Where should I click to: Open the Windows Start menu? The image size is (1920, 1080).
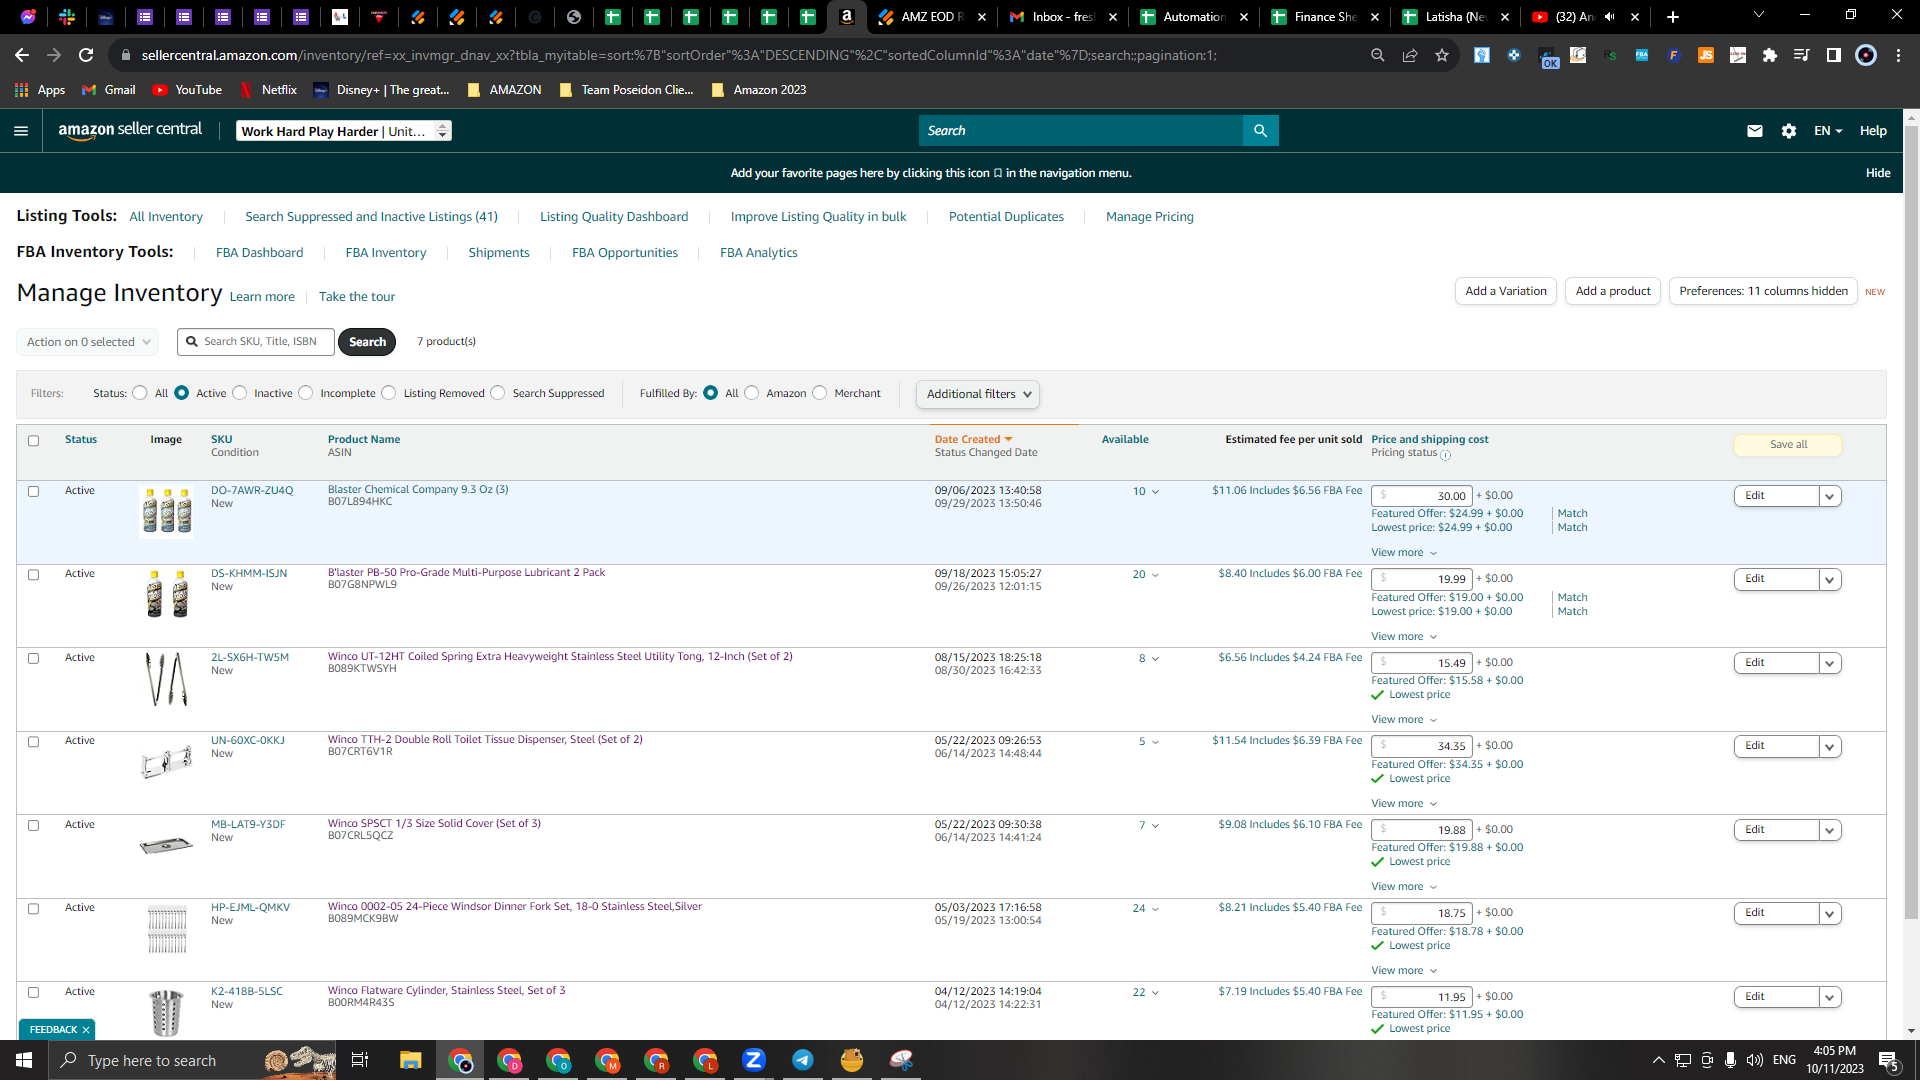click(24, 1060)
